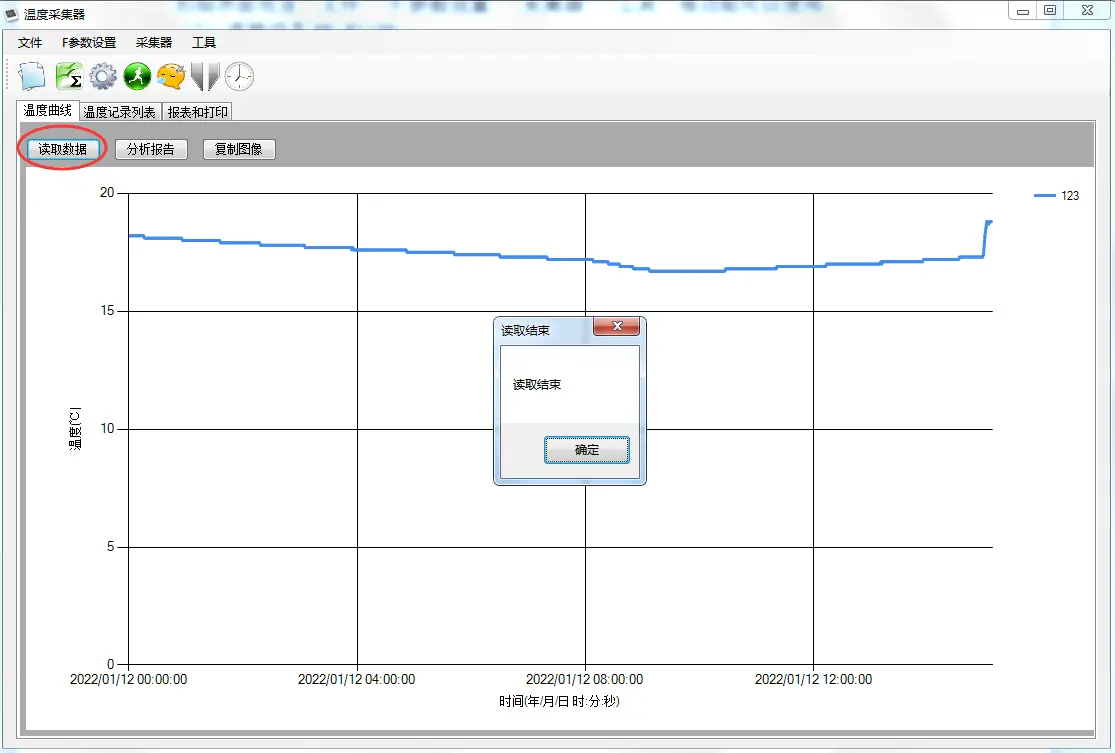Open the F参数设置 menu

point(89,43)
